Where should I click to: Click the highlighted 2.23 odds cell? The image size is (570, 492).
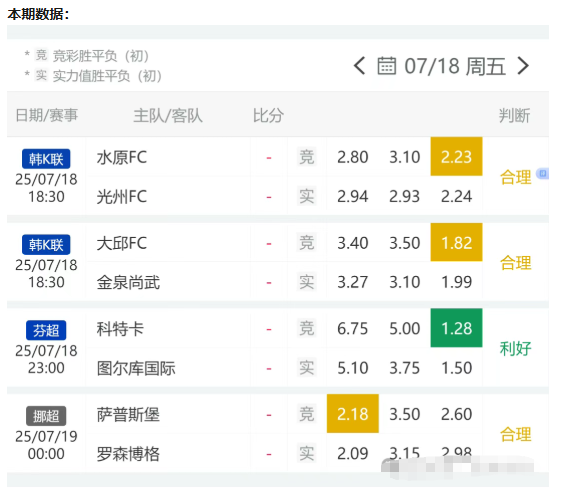457,157
